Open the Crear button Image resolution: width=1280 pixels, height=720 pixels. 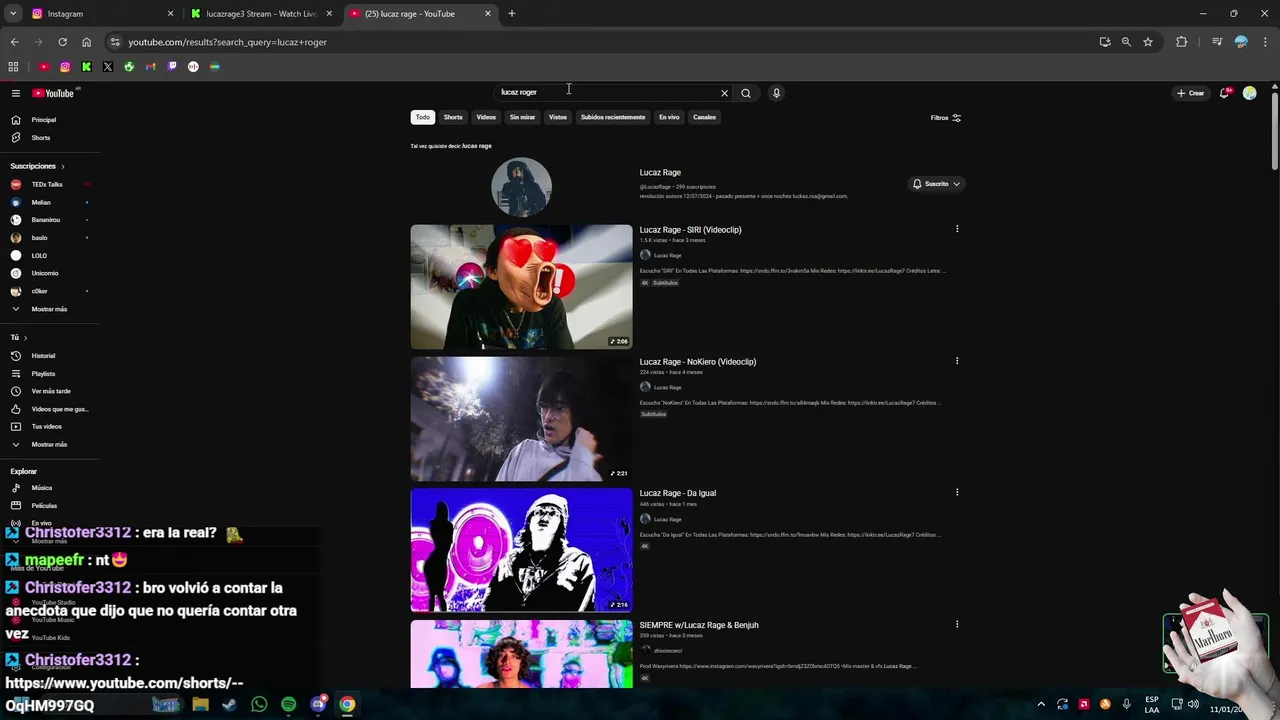(1190, 93)
